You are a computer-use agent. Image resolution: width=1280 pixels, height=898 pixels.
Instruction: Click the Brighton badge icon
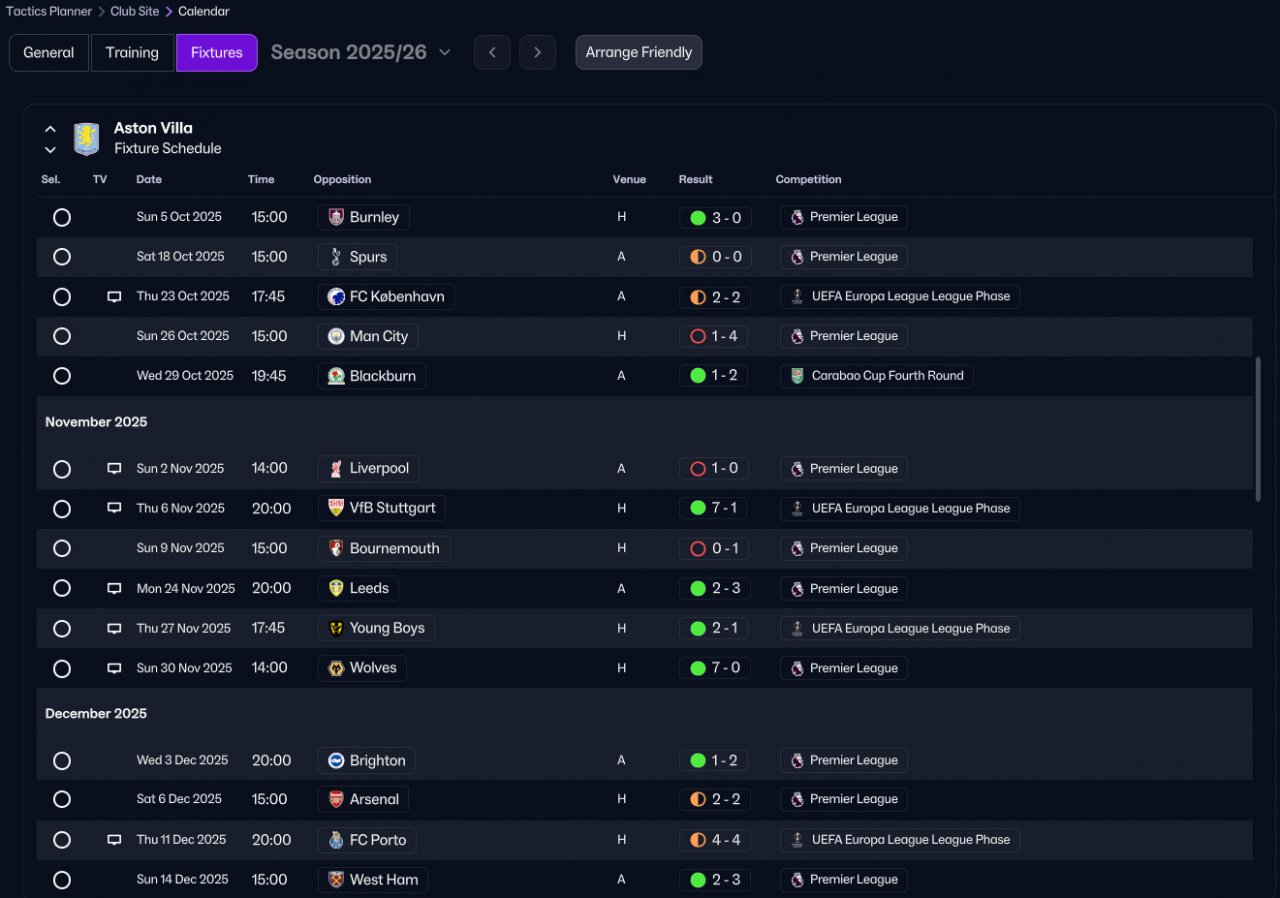coord(336,761)
